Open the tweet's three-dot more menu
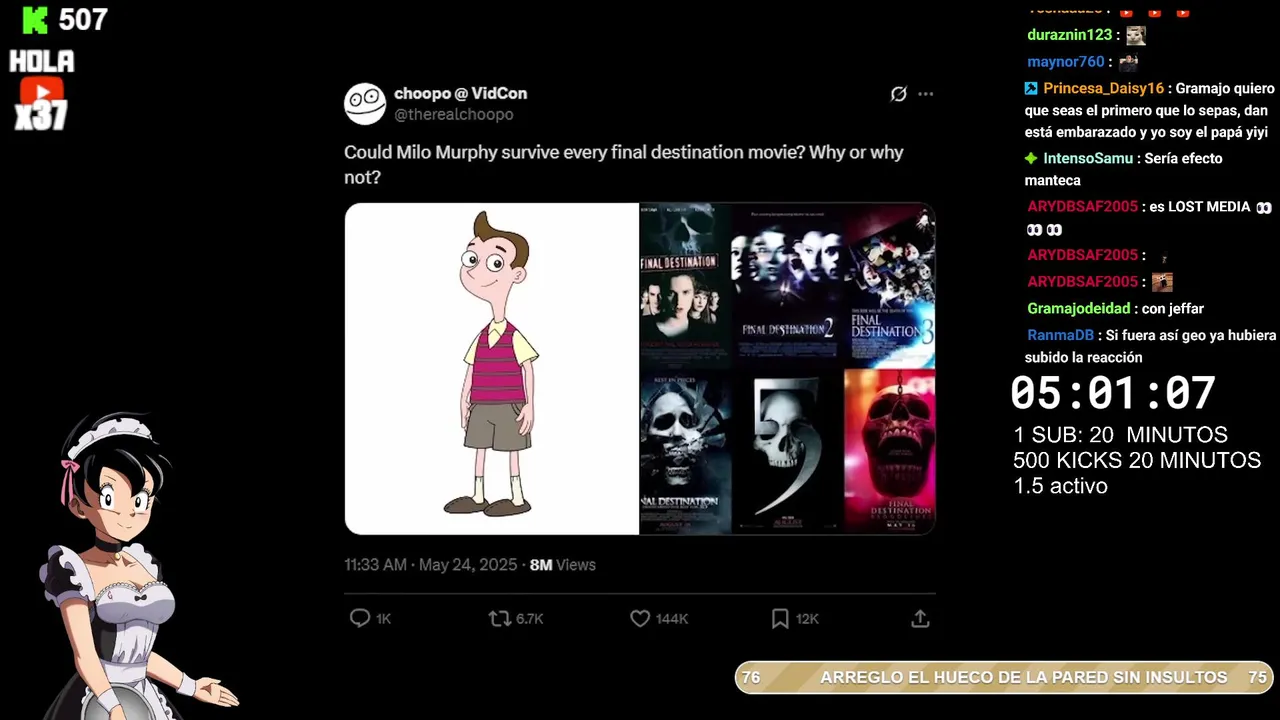The image size is (1280, 720). [925, 94]
